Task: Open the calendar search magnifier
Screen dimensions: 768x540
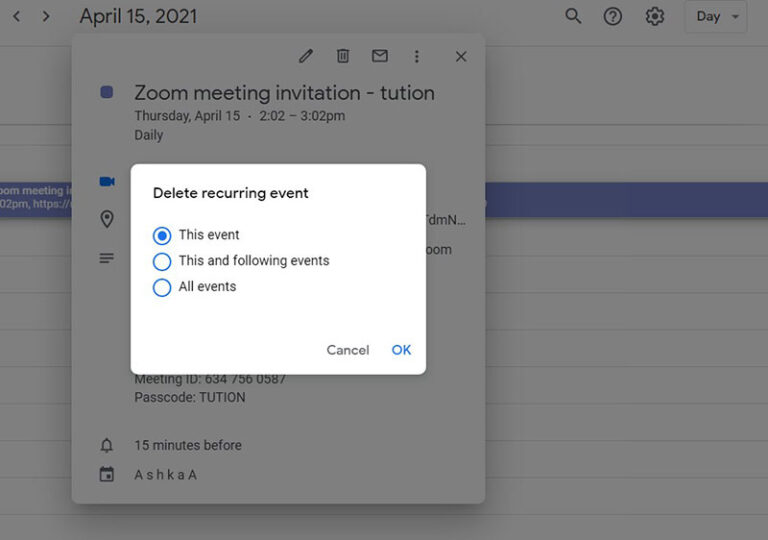Action: (x=573, y=17)
